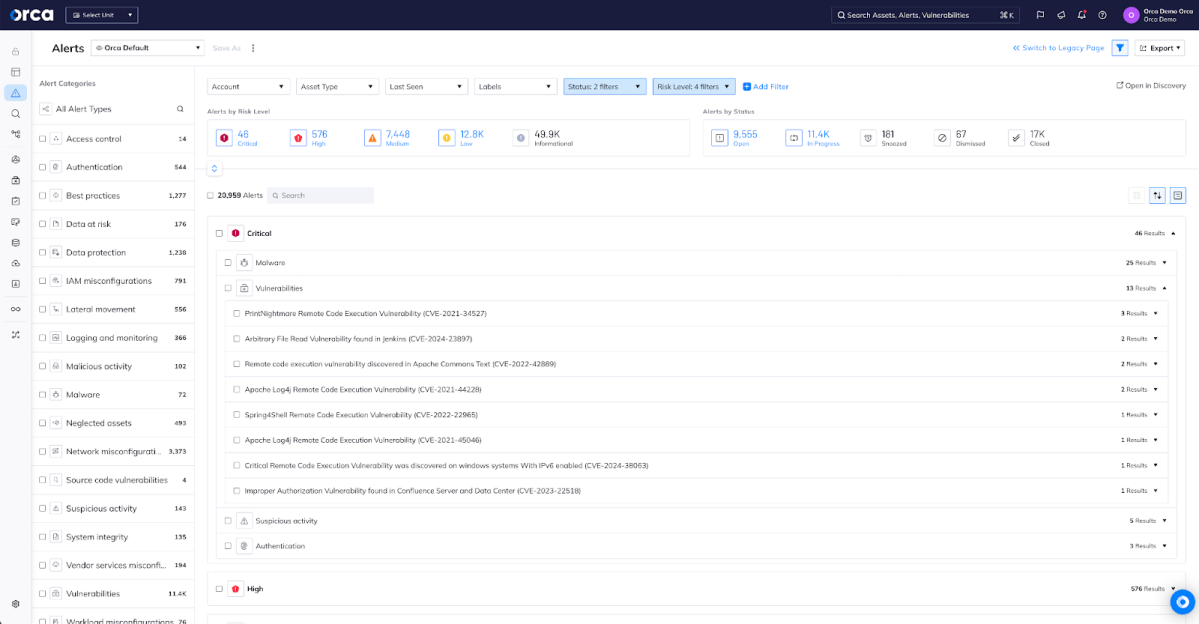Open the notifications bell

coord(1081,15)
